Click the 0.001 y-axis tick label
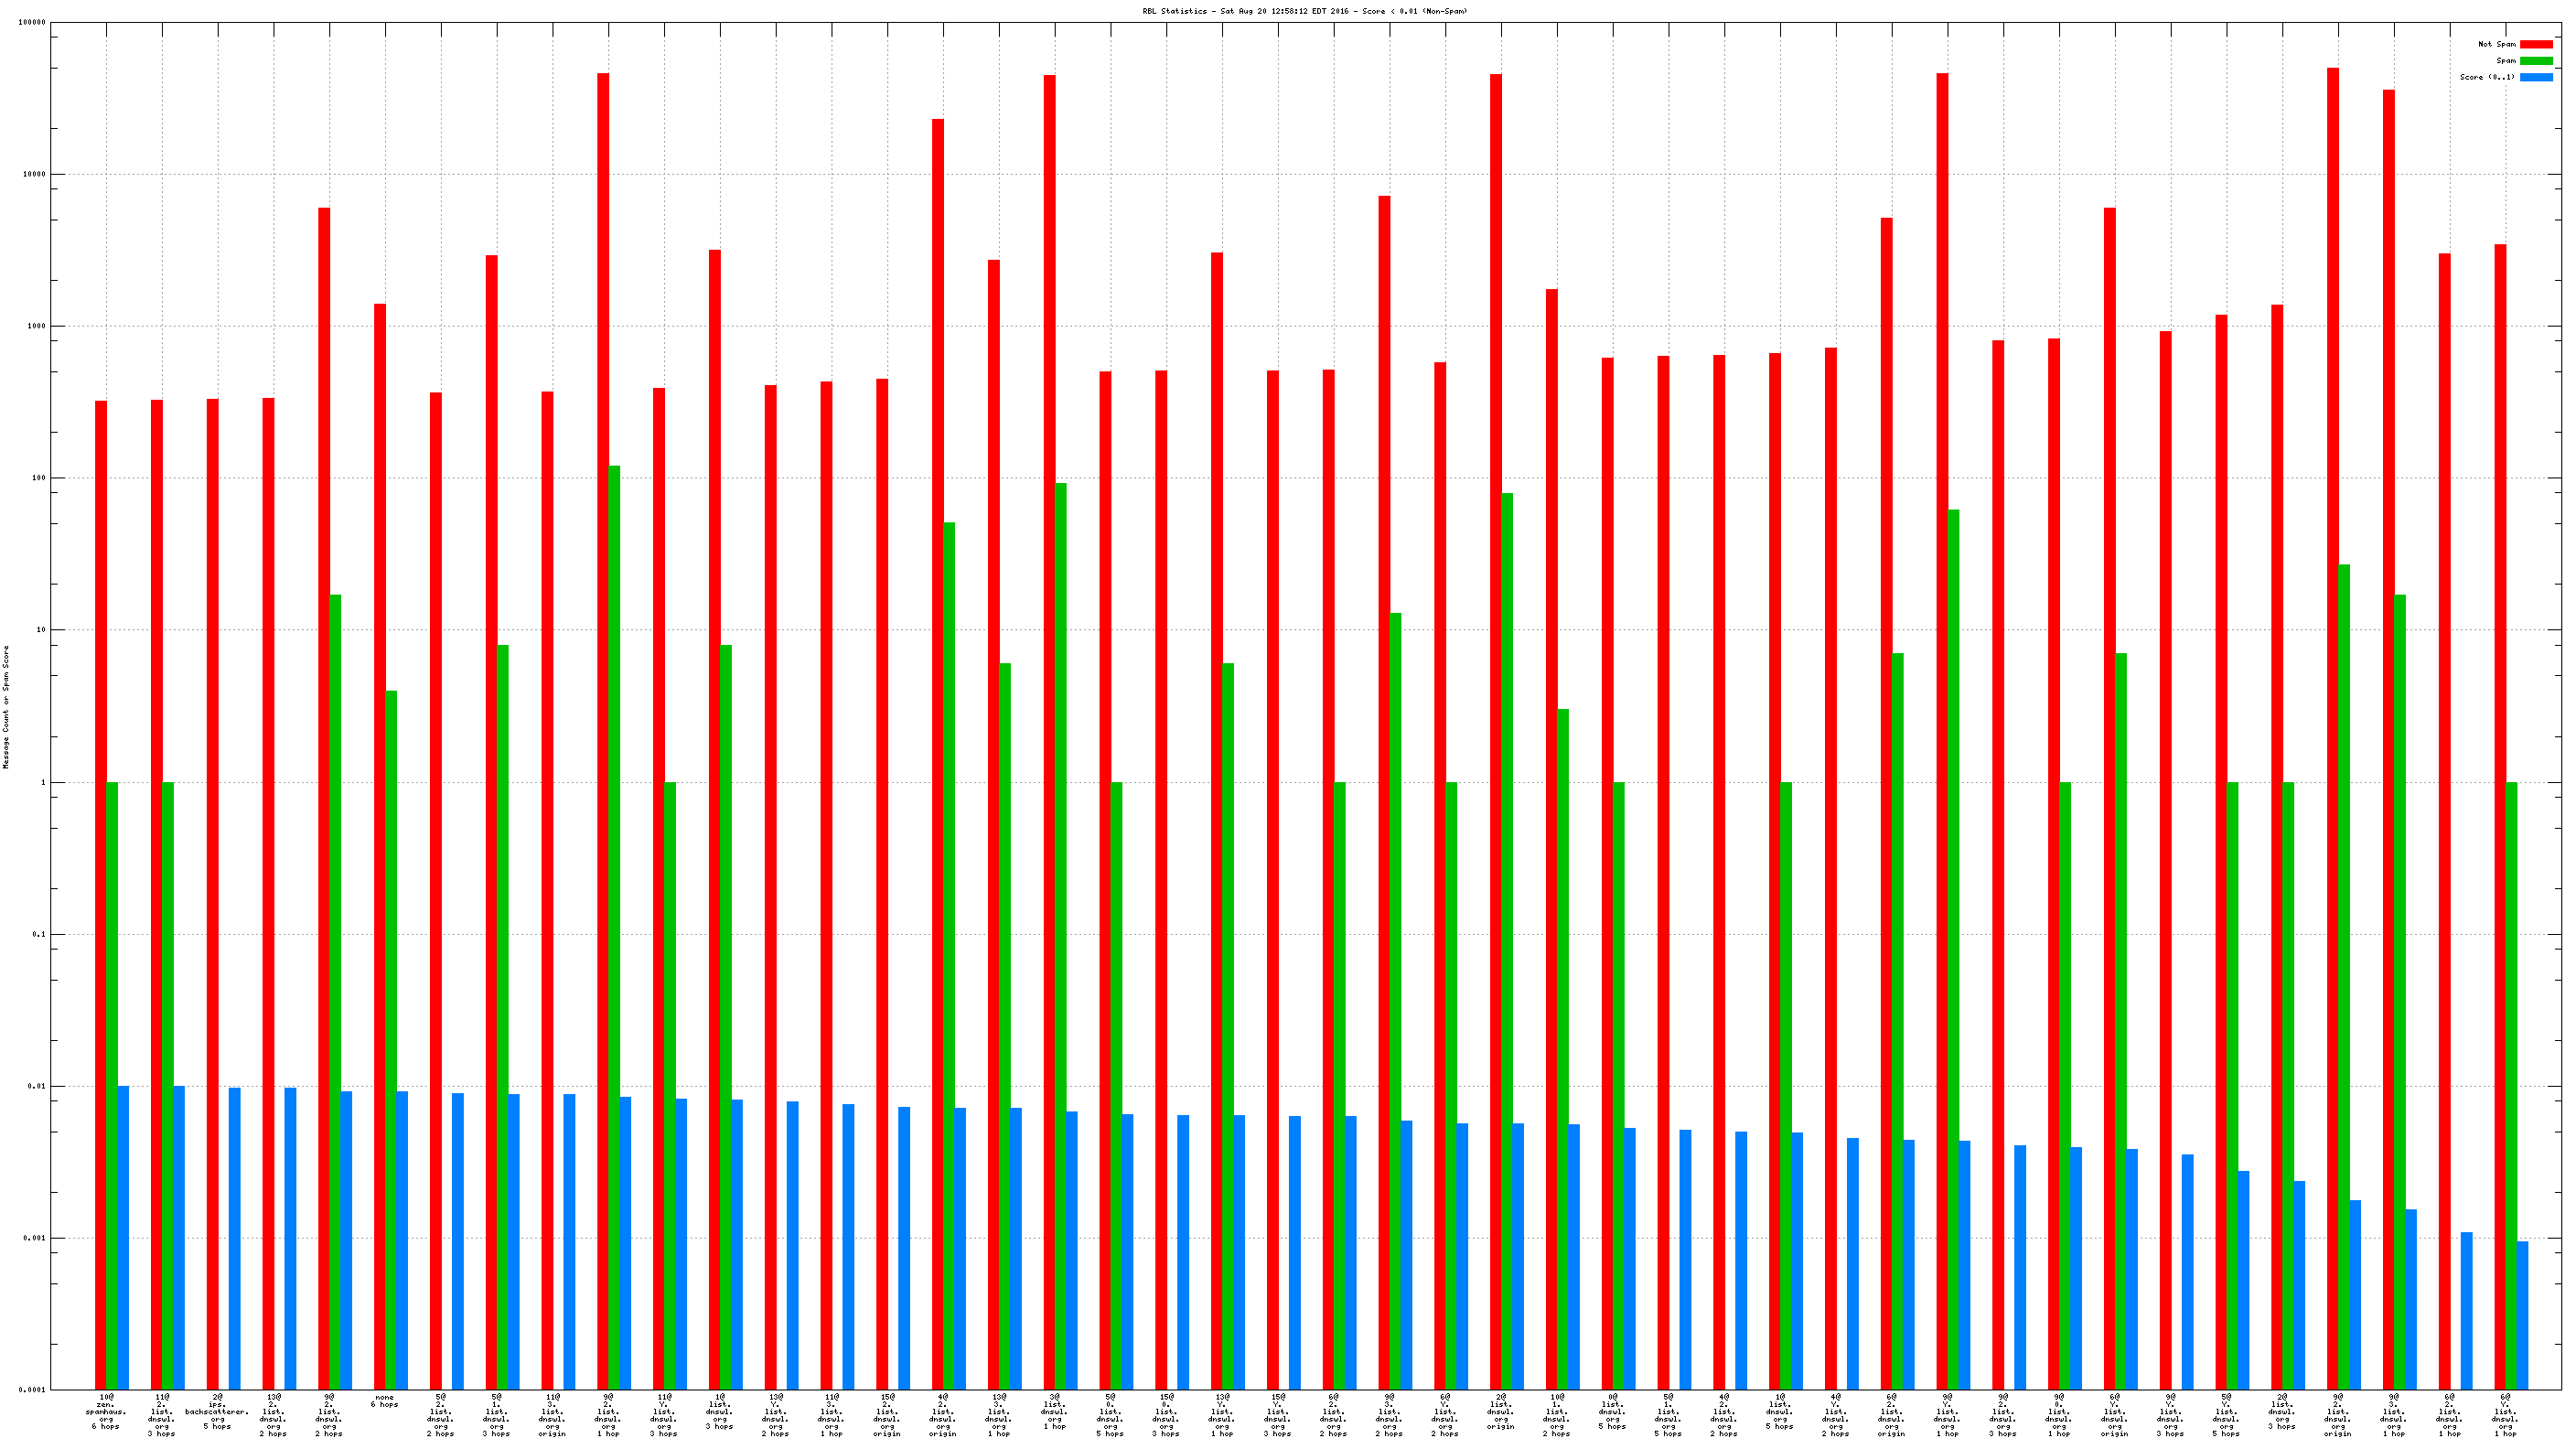This screenshot has width=2576, height=1449. pyautogui.click(x=34, y=1238)
